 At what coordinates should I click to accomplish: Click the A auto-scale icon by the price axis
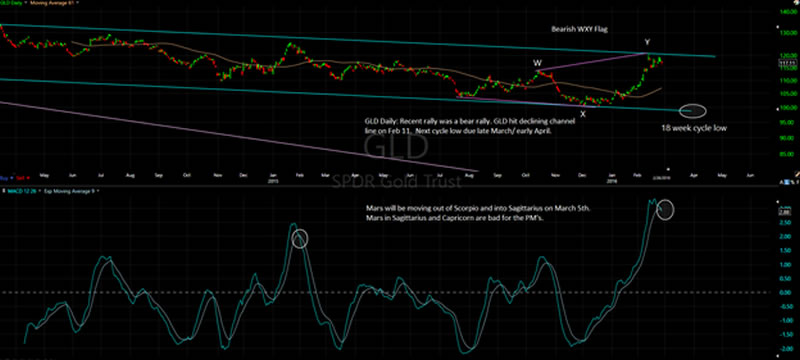click(x=781, y=182)
